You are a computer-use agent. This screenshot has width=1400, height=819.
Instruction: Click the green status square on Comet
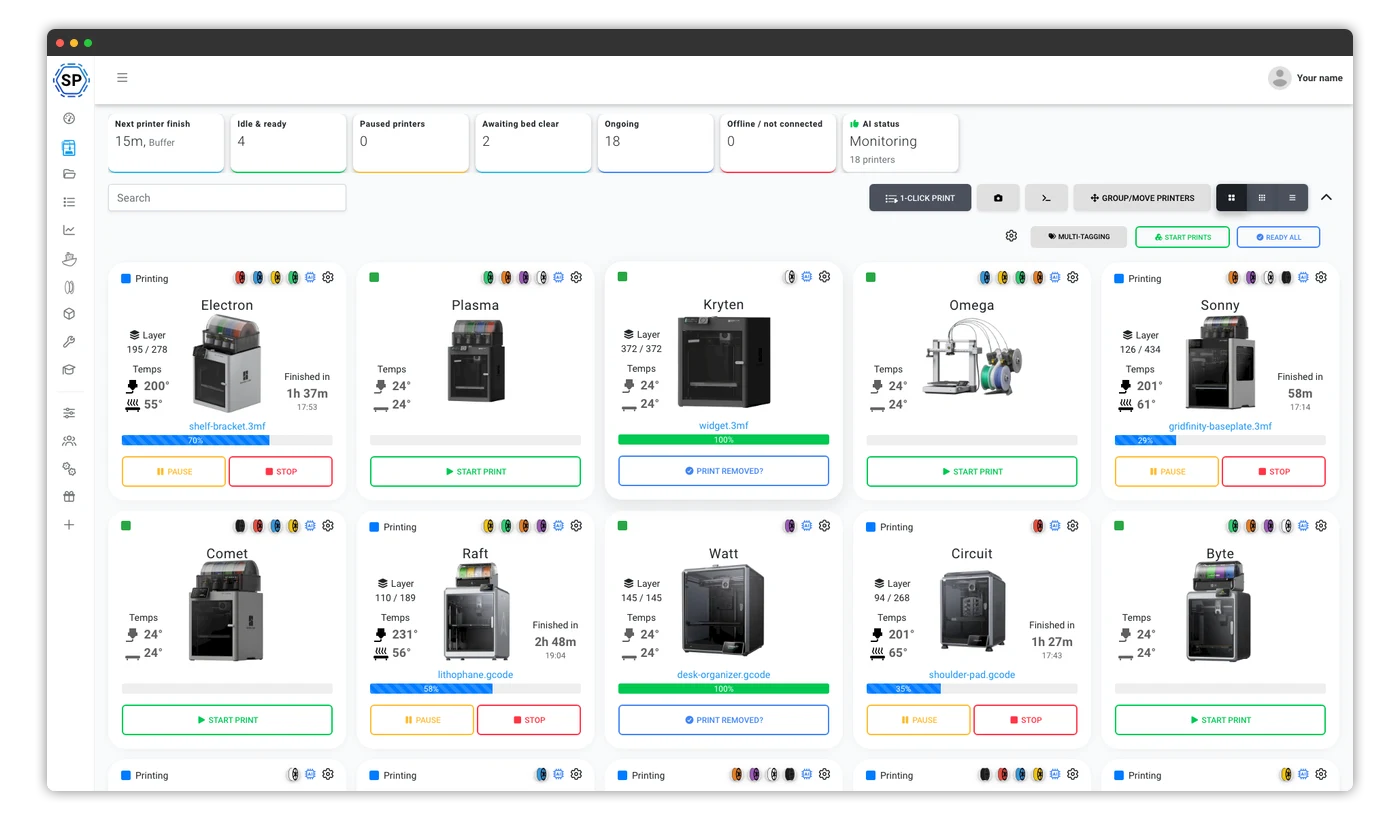coord(126,525)
